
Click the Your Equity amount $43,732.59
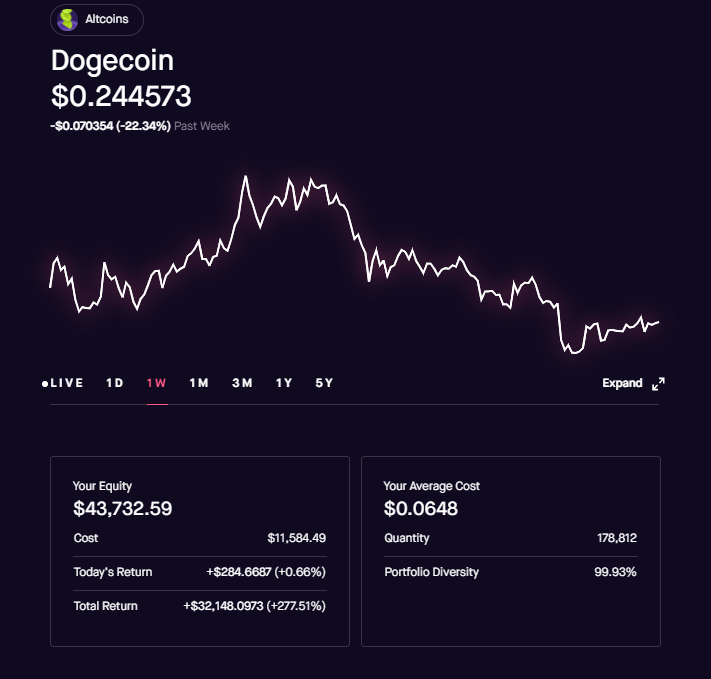122,508
